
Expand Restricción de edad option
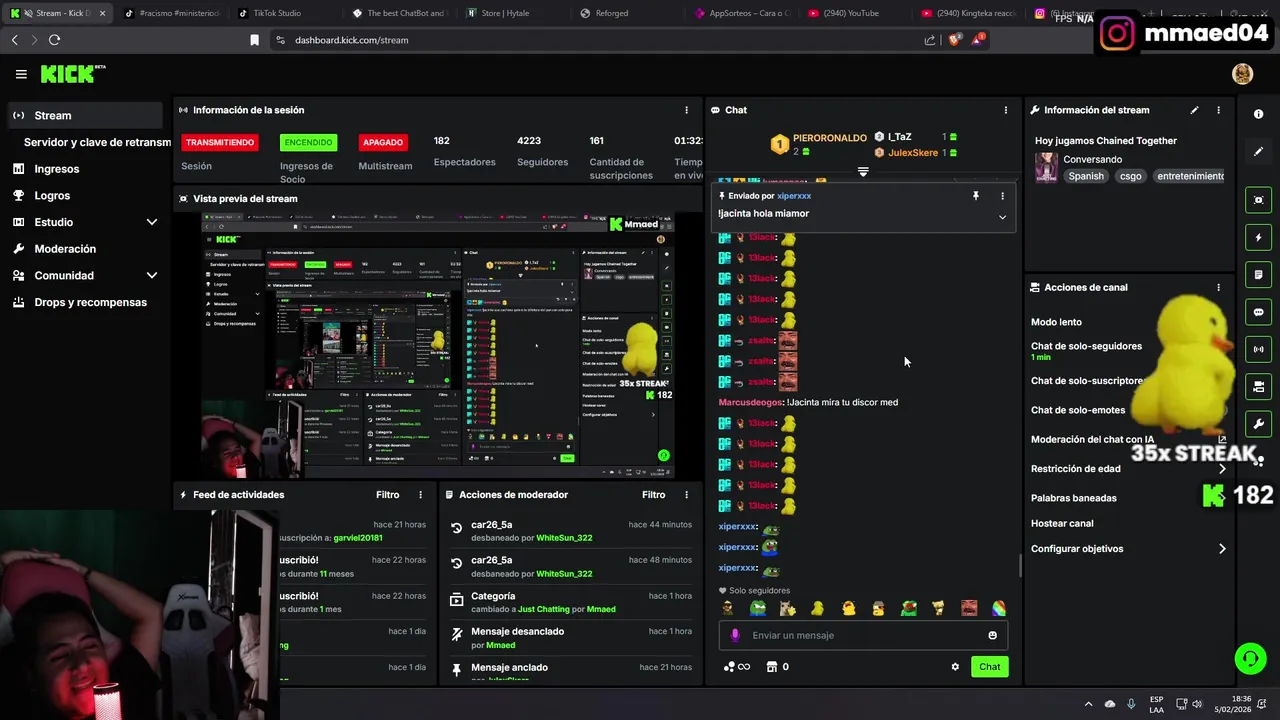pyautogui.click(x=1222, y=468)
